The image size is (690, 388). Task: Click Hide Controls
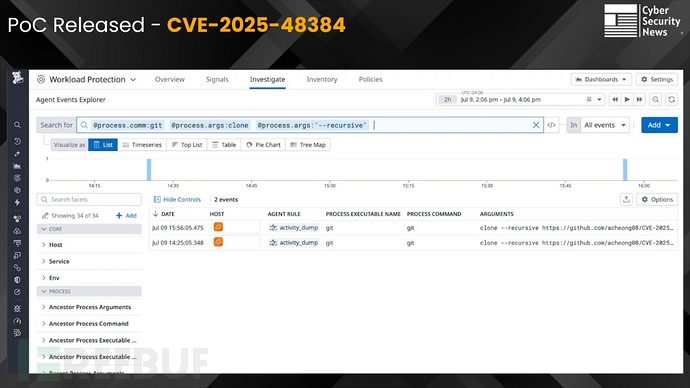(x=177, y=199)
